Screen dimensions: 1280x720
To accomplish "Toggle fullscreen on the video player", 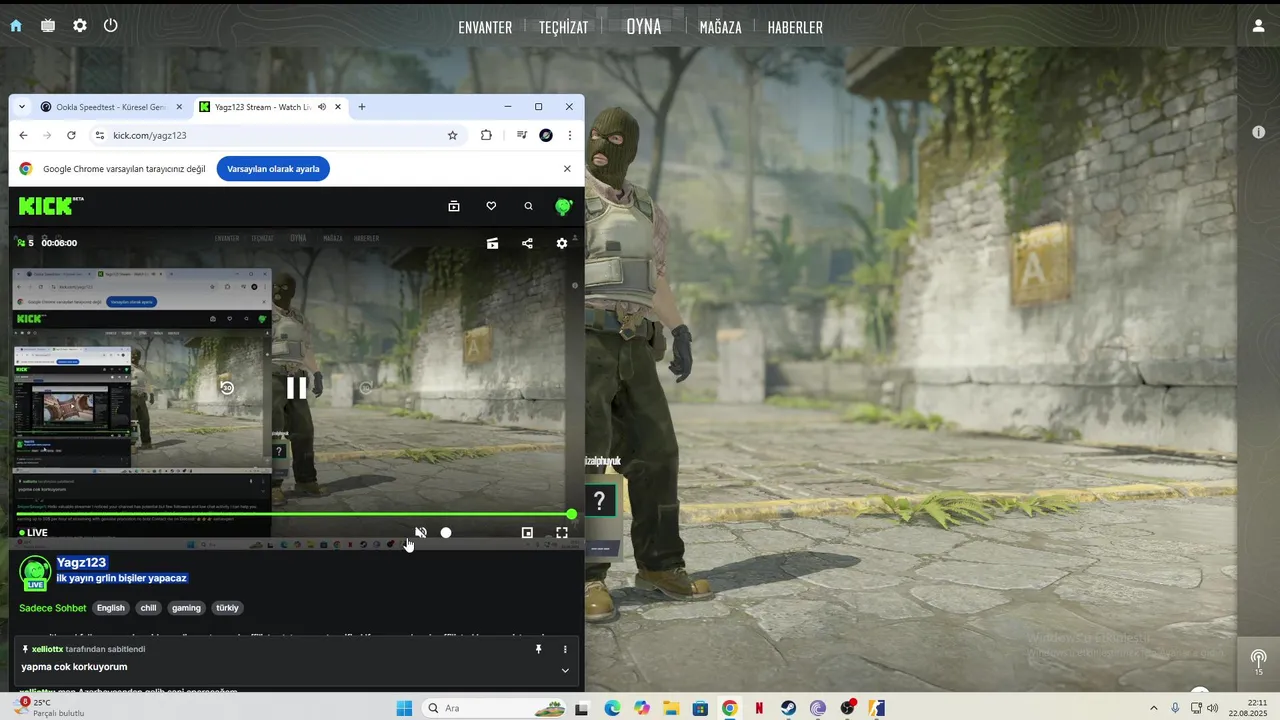I will point(562,533).
